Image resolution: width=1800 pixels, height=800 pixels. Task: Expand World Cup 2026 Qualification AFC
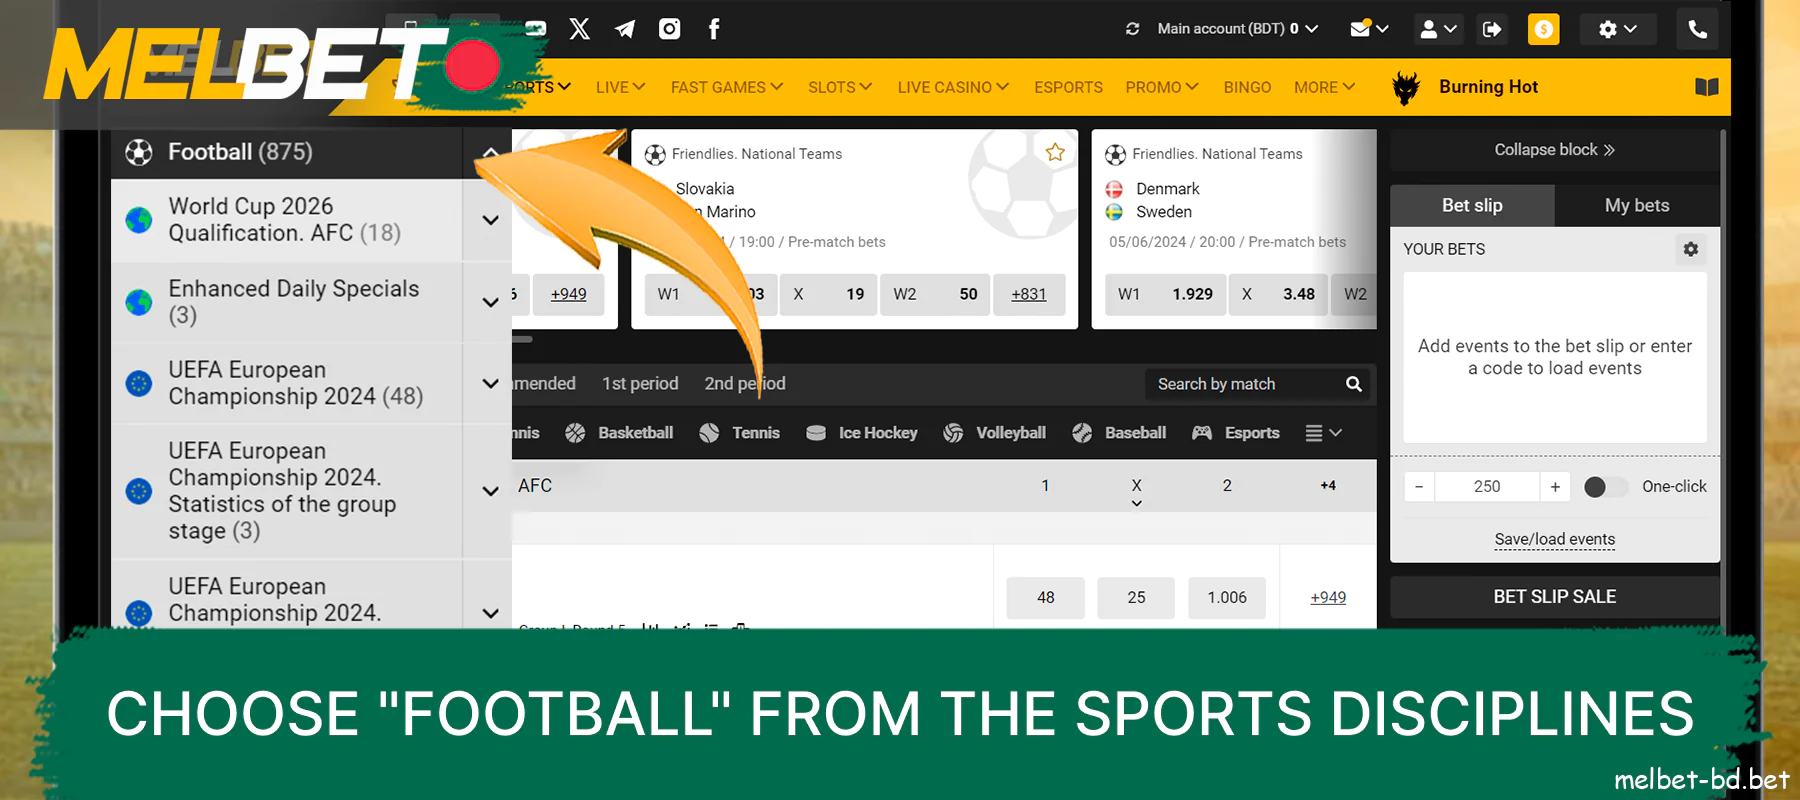tap(490, 220)
